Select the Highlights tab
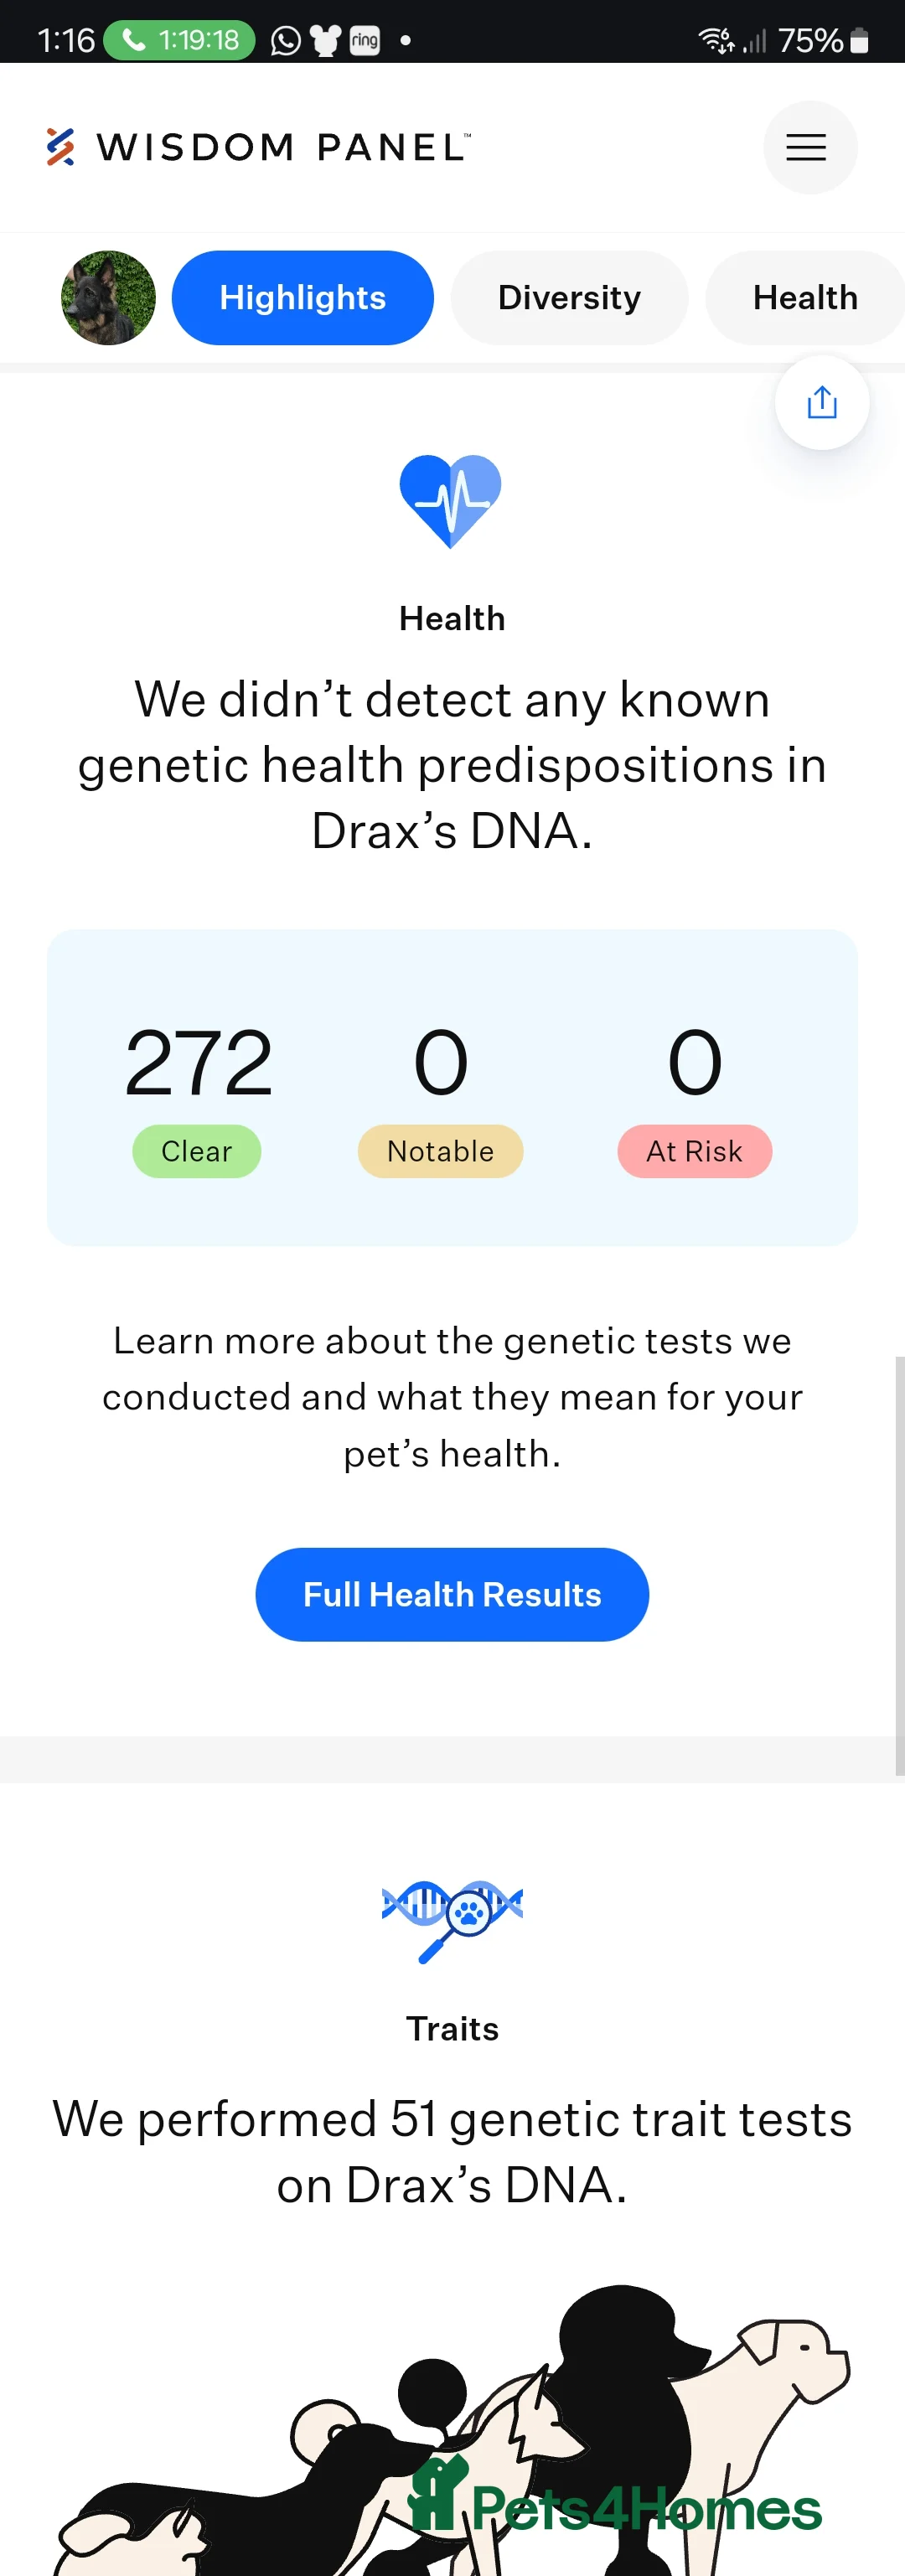905x2576 pixels. coord(302,298)
